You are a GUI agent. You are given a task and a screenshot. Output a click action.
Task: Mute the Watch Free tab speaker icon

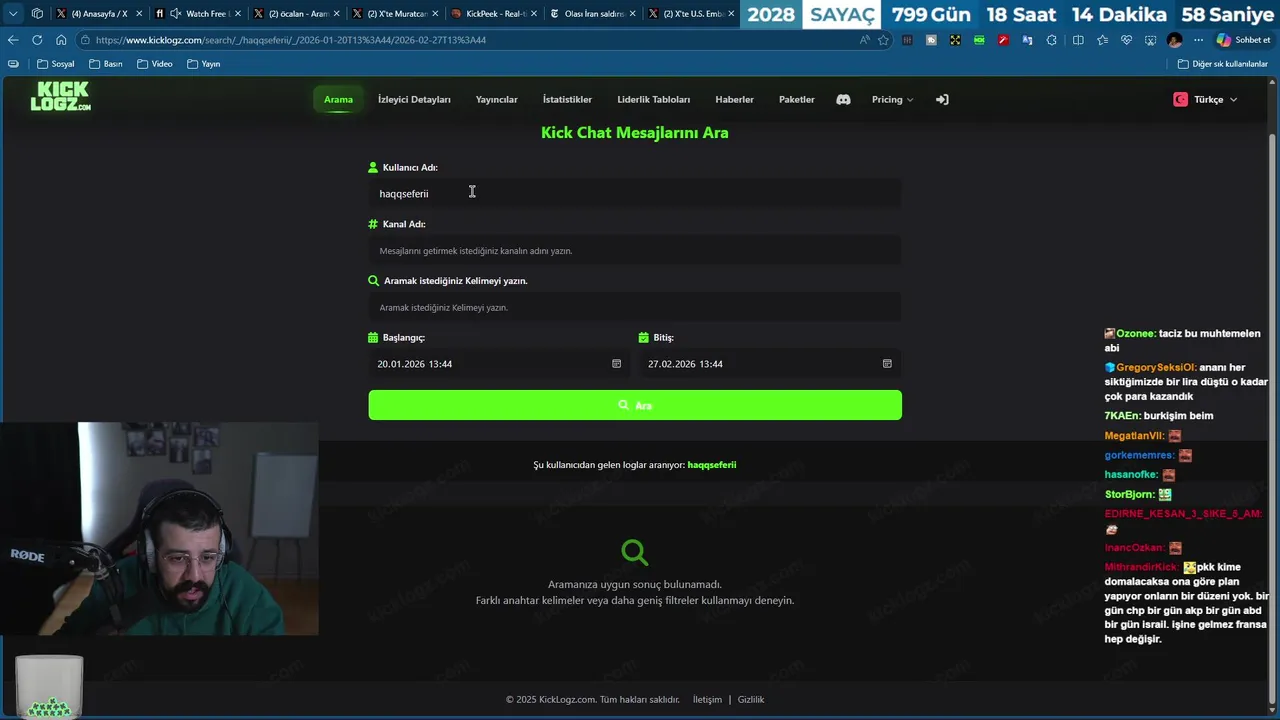(x=176, y=14)
